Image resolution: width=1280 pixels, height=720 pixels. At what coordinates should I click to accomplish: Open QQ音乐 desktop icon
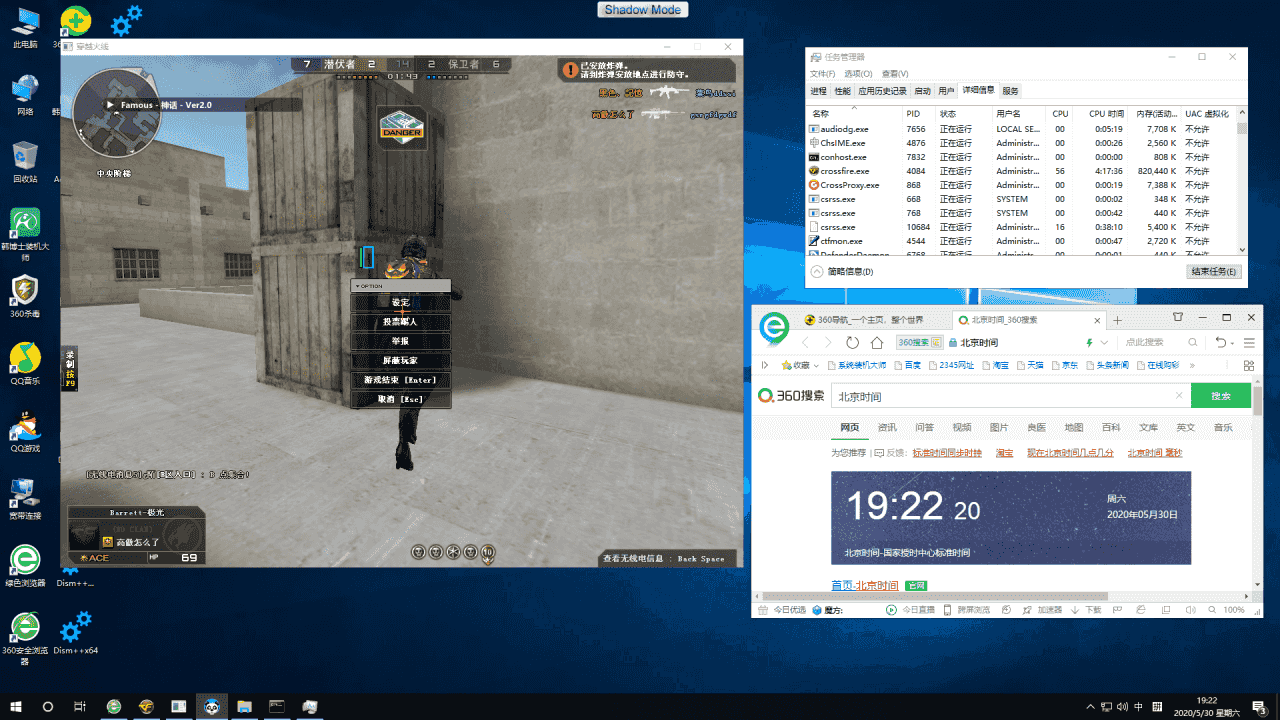point(25,365)
